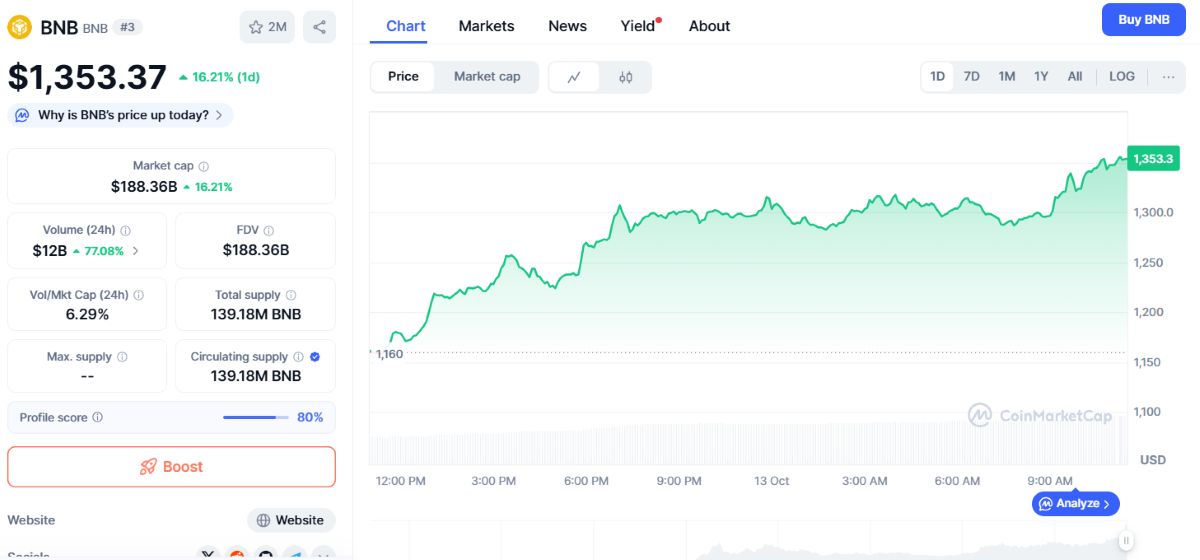This screenshot has width=1200, height=560.
Task: Select 1D time range
Action: click(x=937, y=76)
